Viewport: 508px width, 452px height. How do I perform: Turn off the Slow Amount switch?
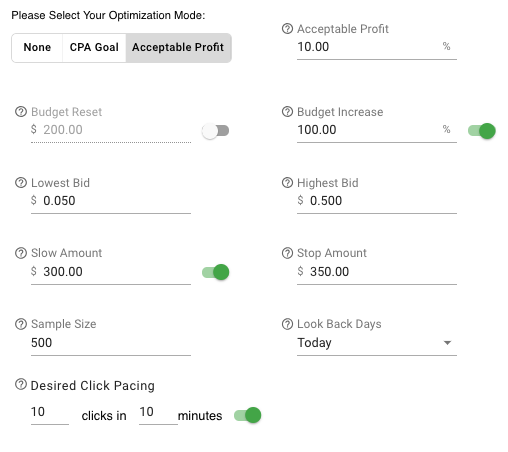[x=216, y=272]
